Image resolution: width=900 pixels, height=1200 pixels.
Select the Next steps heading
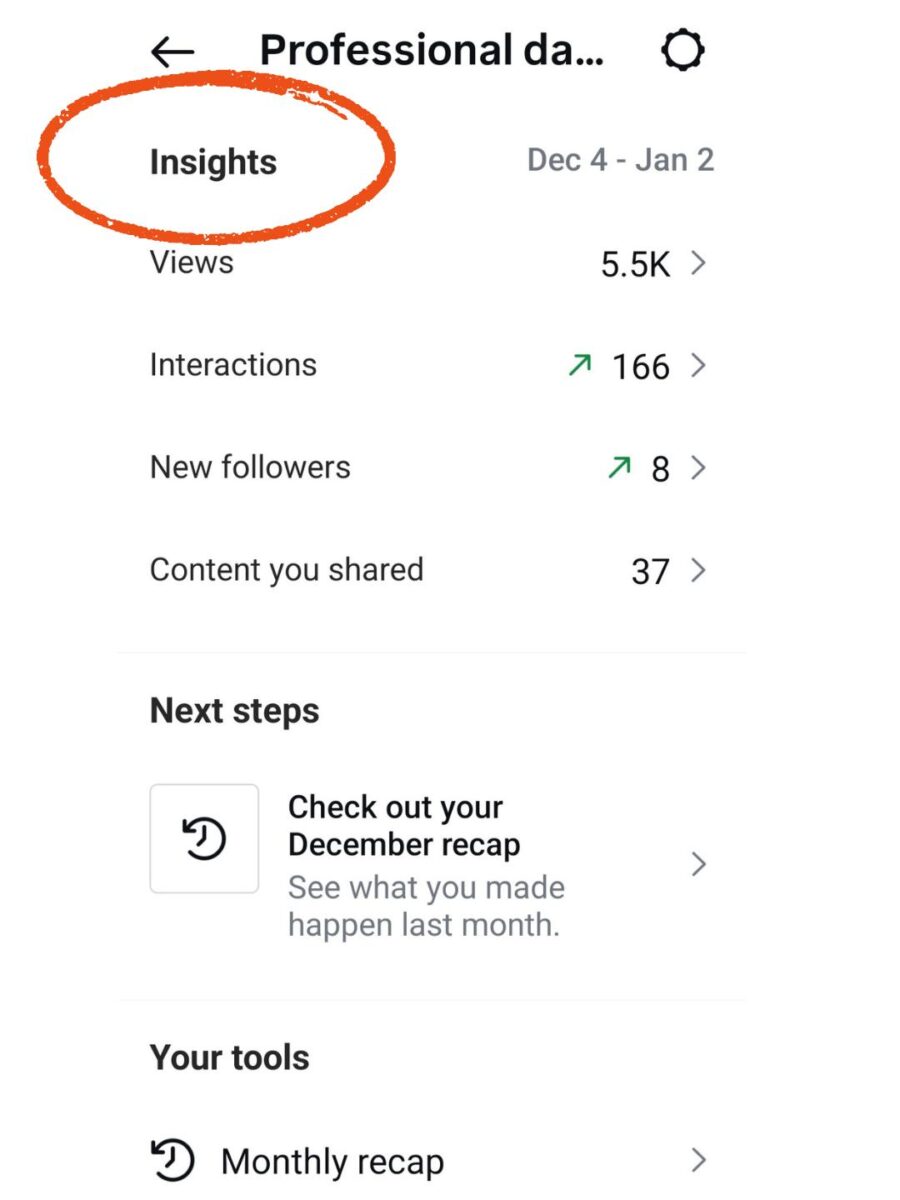(x=233, y=710)
